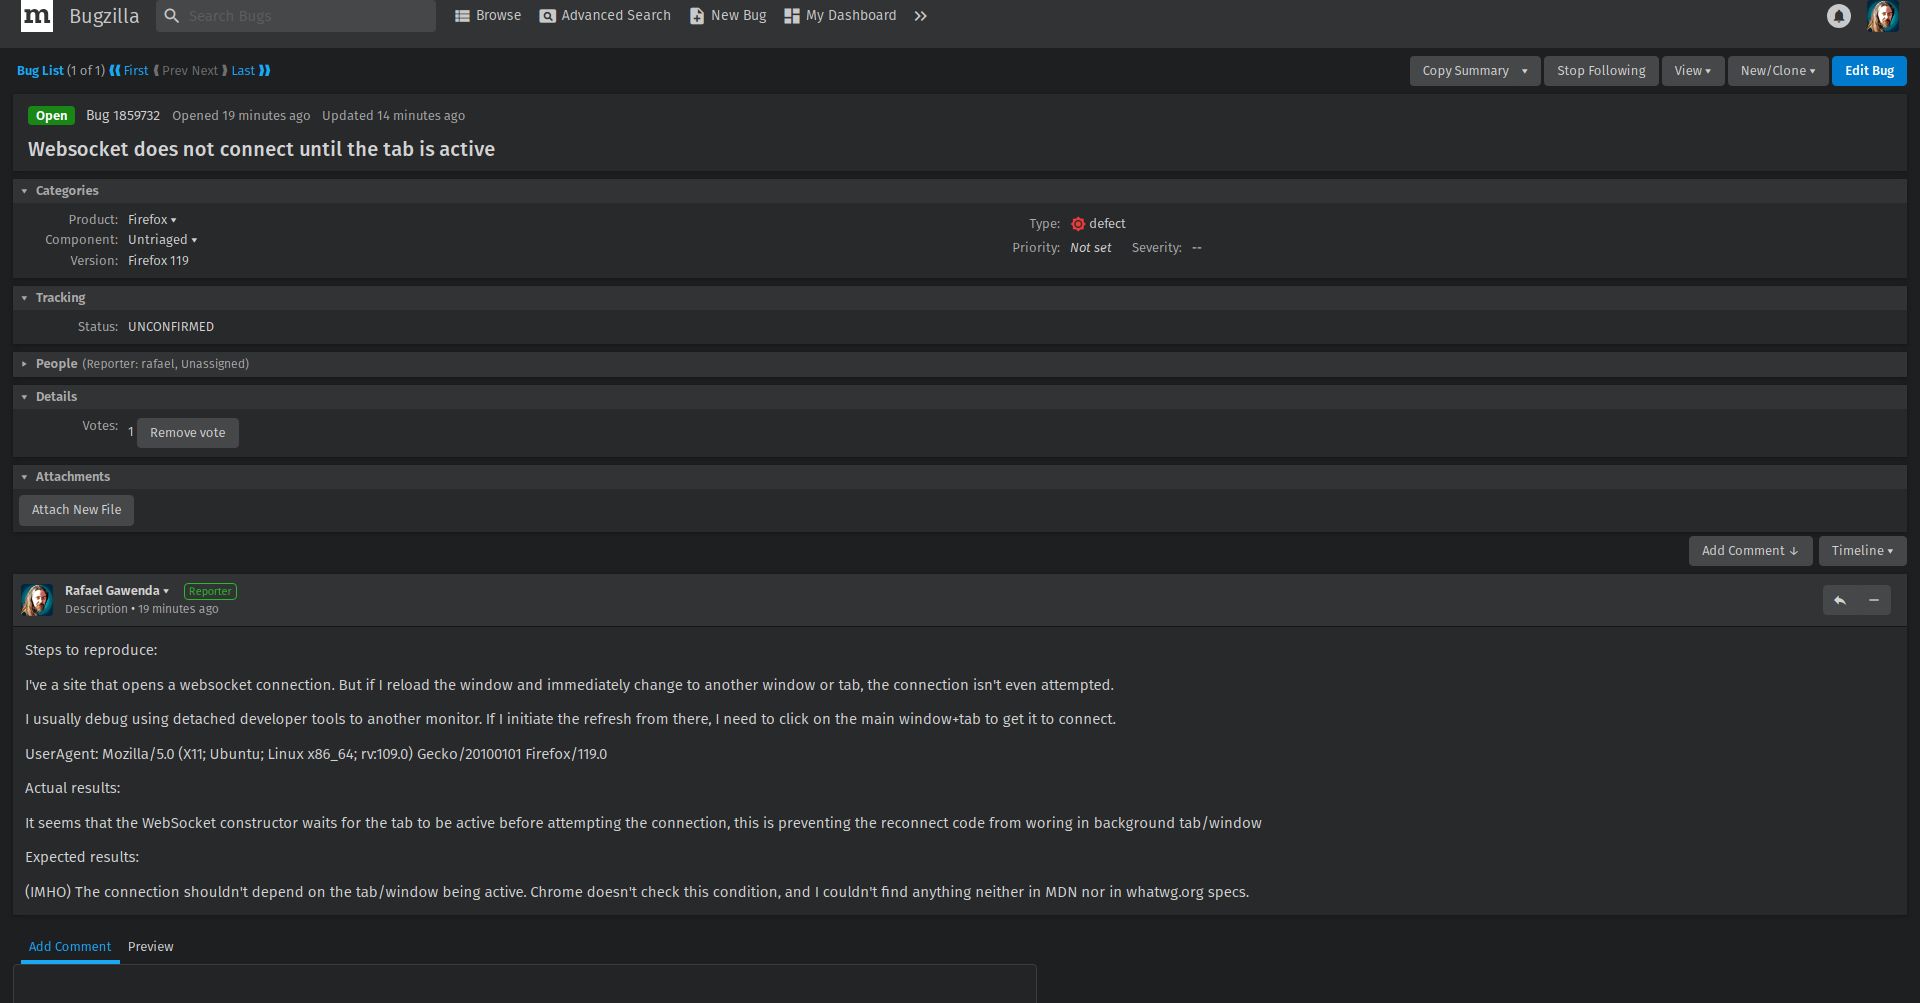The image size is (1920, 1003).
Task: Open Rafael Gawenda user dropdown
Action: 117,591
